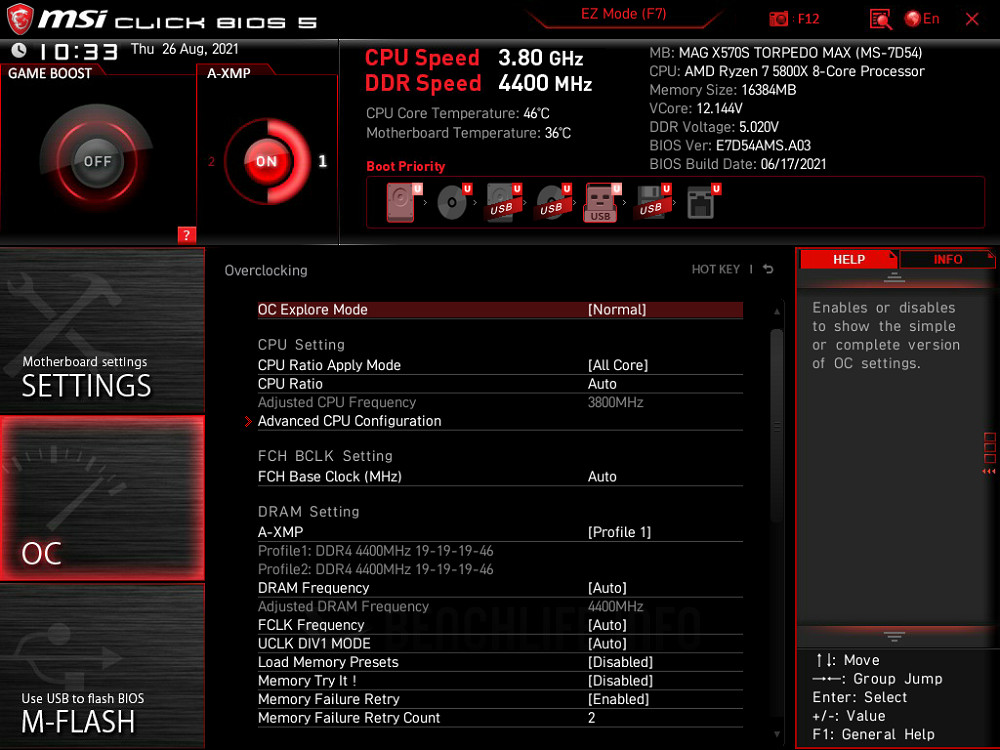The height and width of the screenshot is (750, 1000).
Task: Open the search magnifier icon
Action: [x=880, y=18]
